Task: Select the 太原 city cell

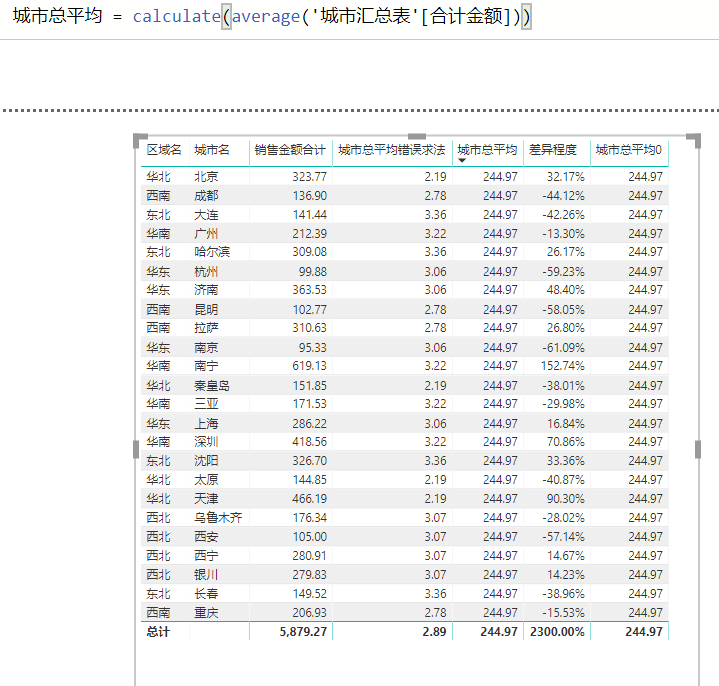Action: (x=206, y=480)
